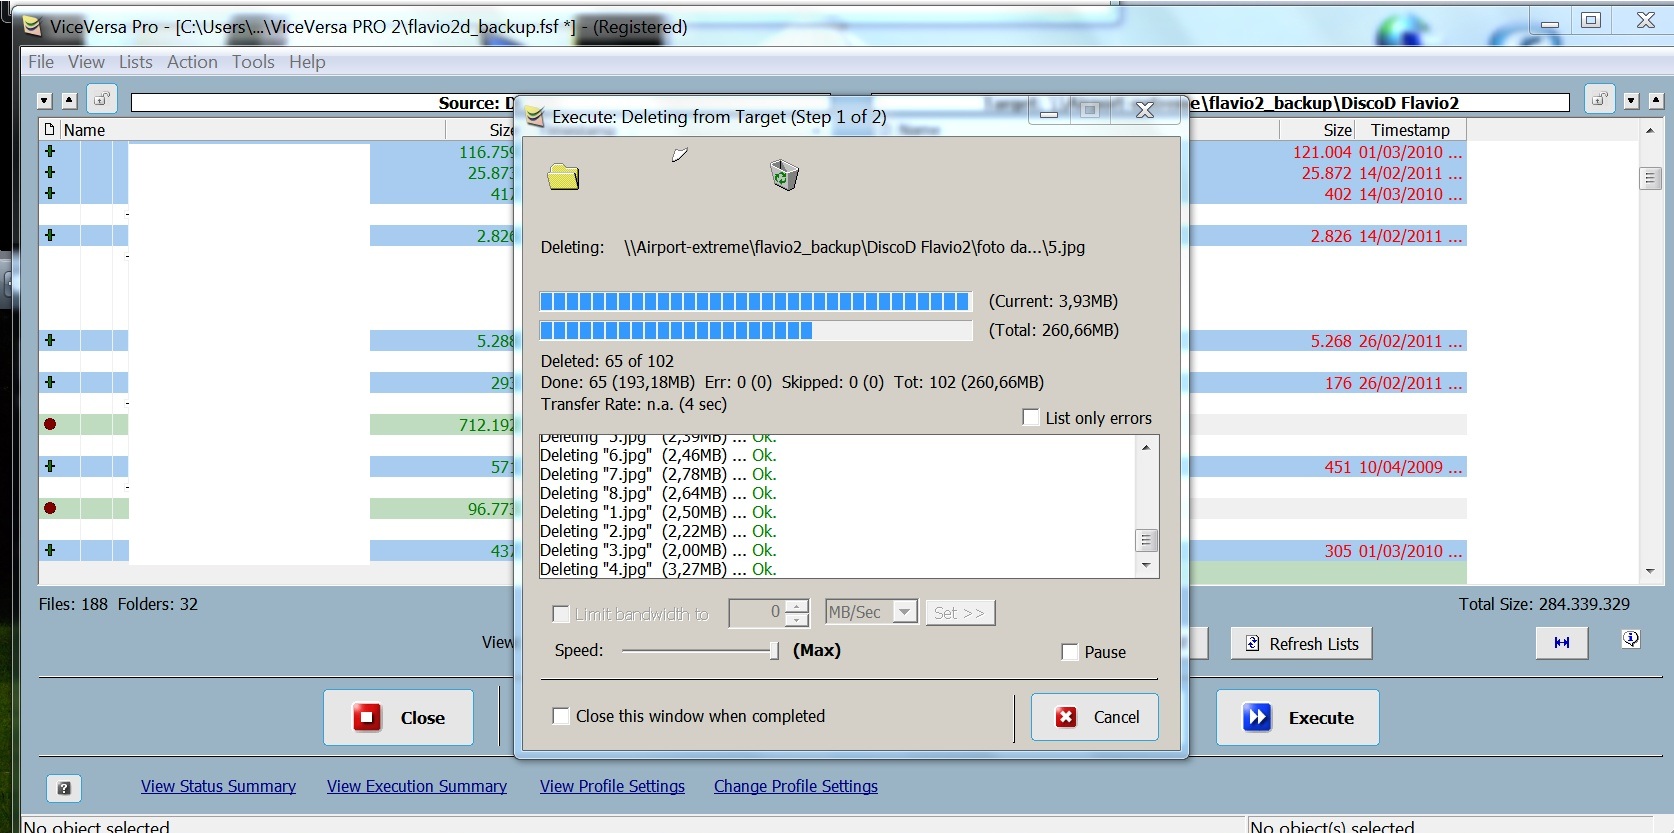Image resolution: width=1674 pixels, height=833 pixels.
Task: Increment the bandwidth limit stepper
Action: coord(797,606)
